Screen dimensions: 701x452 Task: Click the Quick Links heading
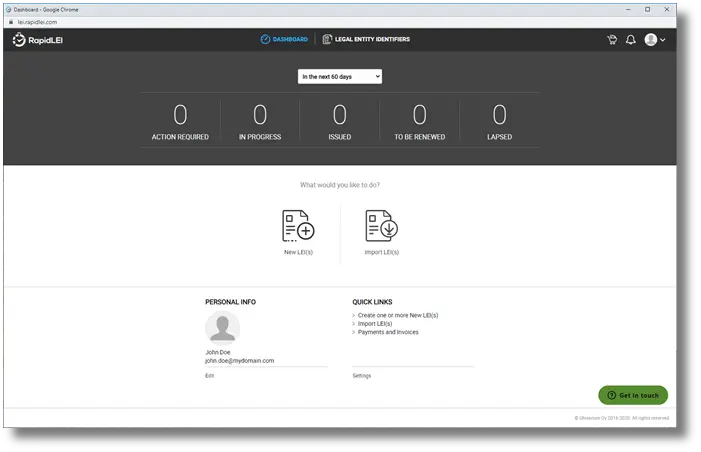point(372,302)
